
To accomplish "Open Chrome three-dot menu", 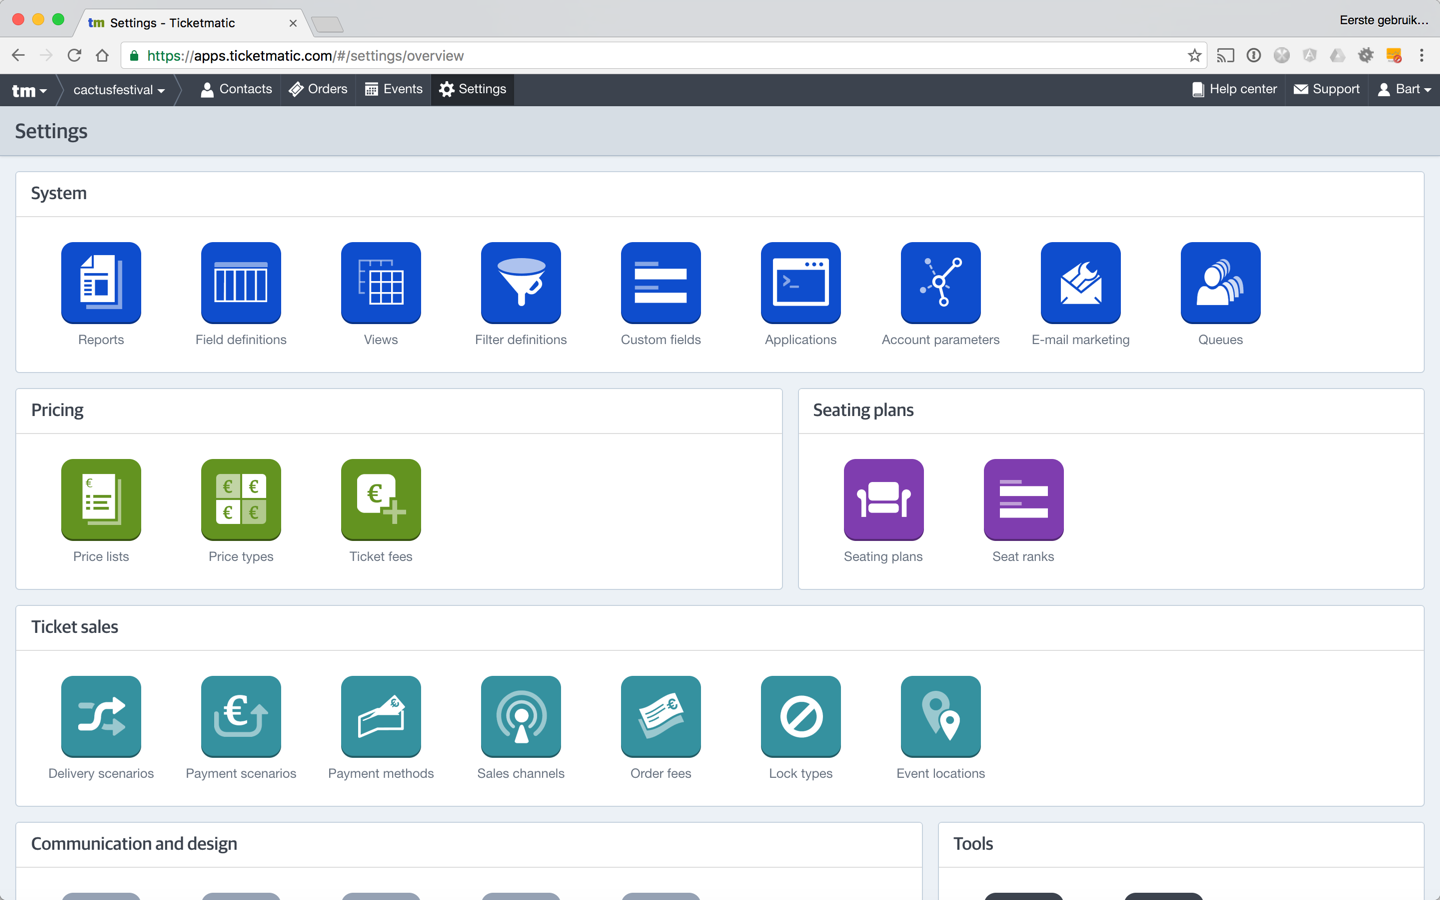I will click(1421, 56).
